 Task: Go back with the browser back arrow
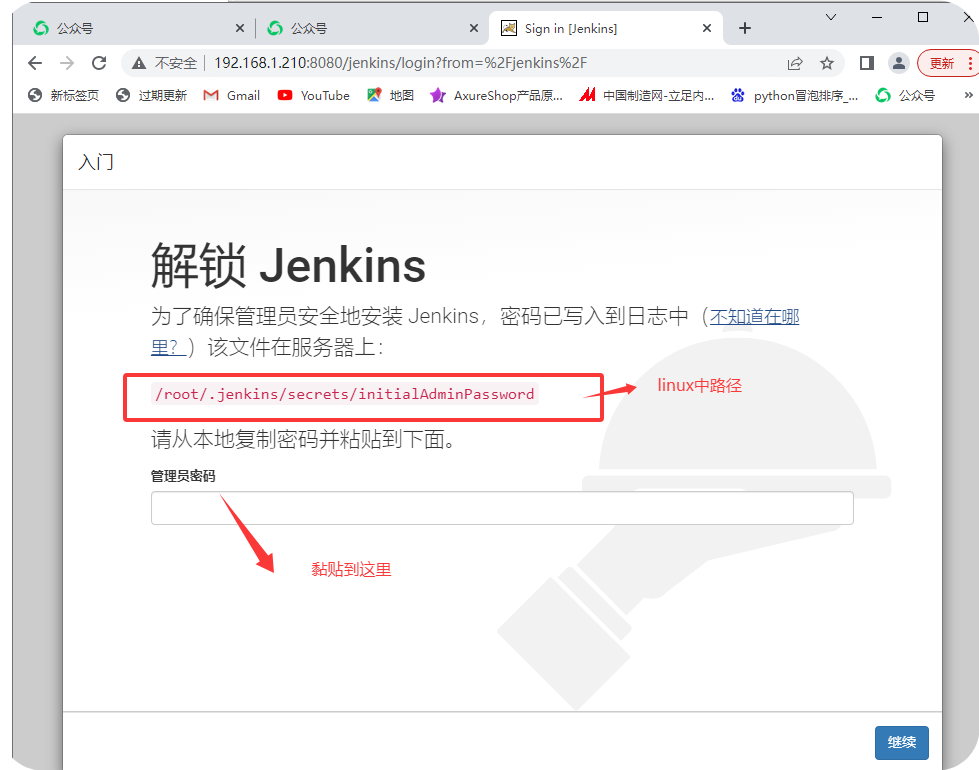pos(35,63)
